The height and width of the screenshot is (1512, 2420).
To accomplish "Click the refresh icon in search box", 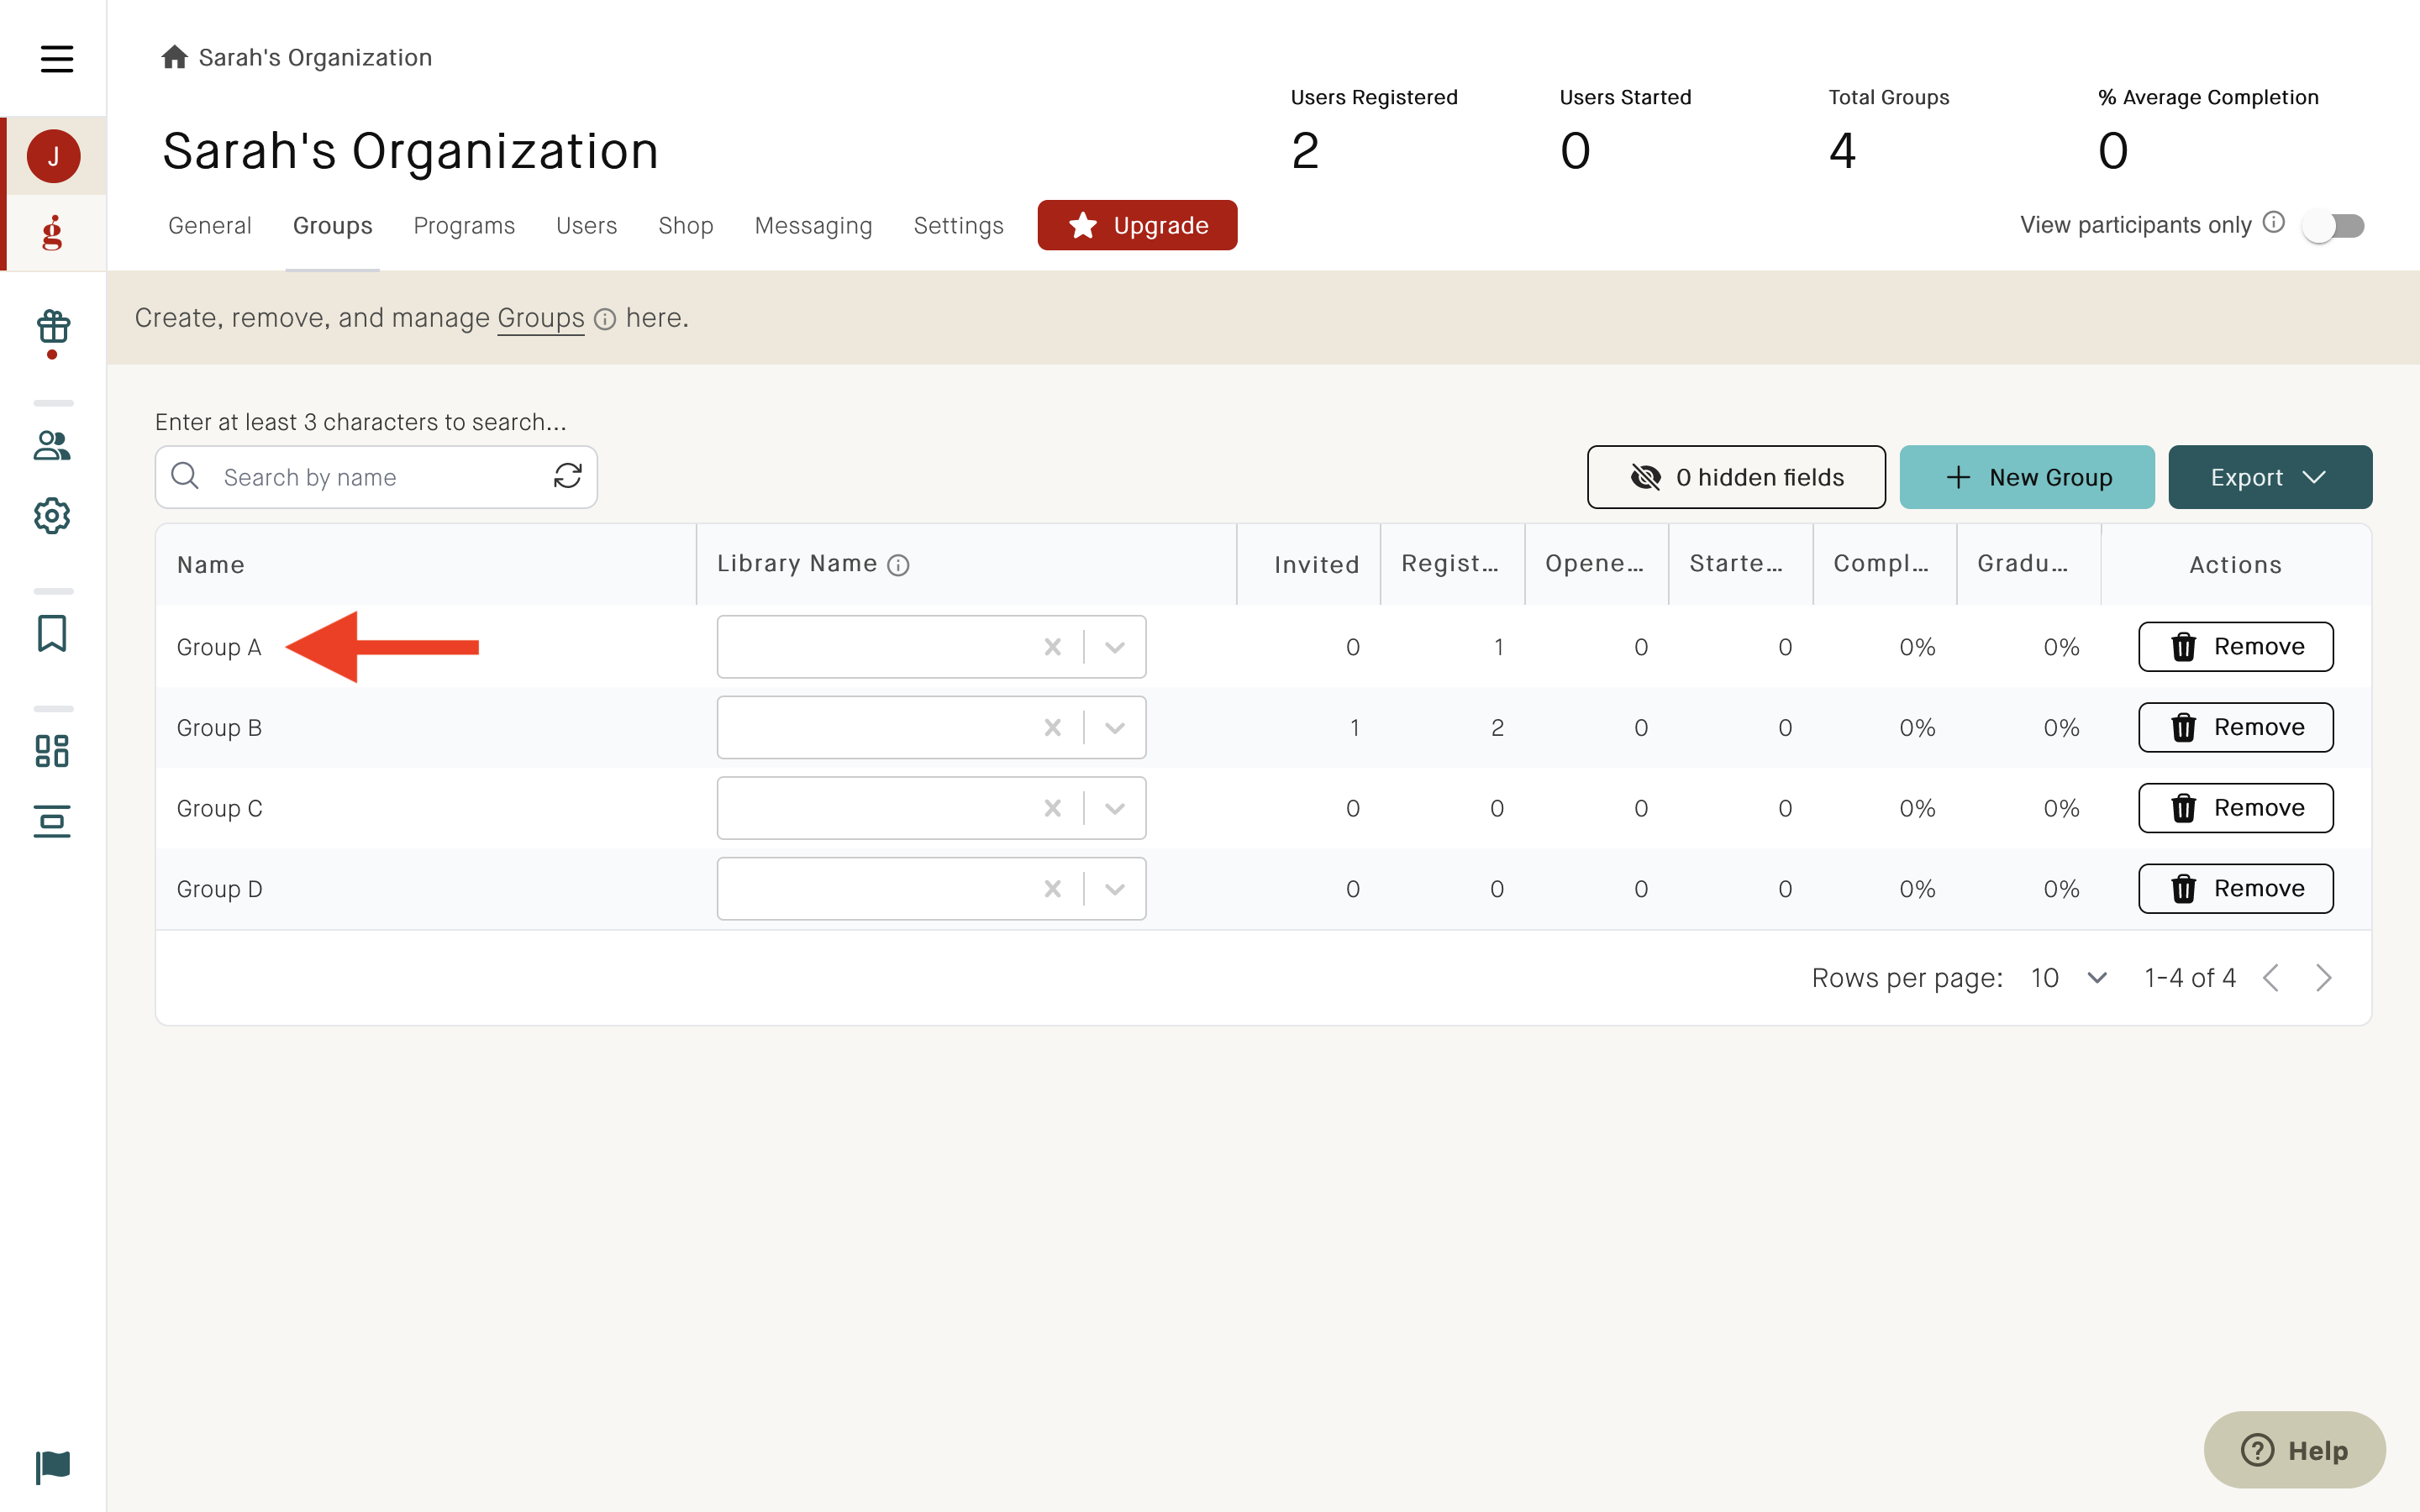I will pyautogui.click(x=567, y=476).
